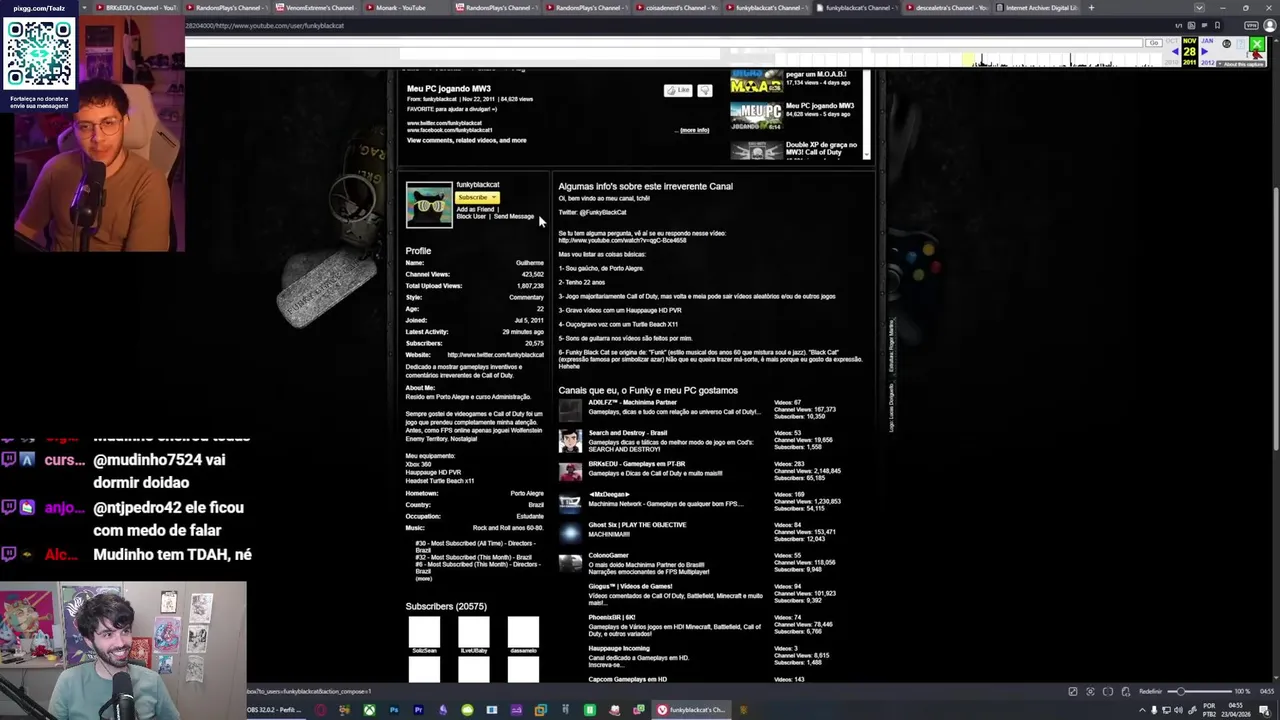Open the Ghost Six | PLAY THE OBJECTIVE channel
Screen dimensions: 1280x720
(x=637, y=525)
